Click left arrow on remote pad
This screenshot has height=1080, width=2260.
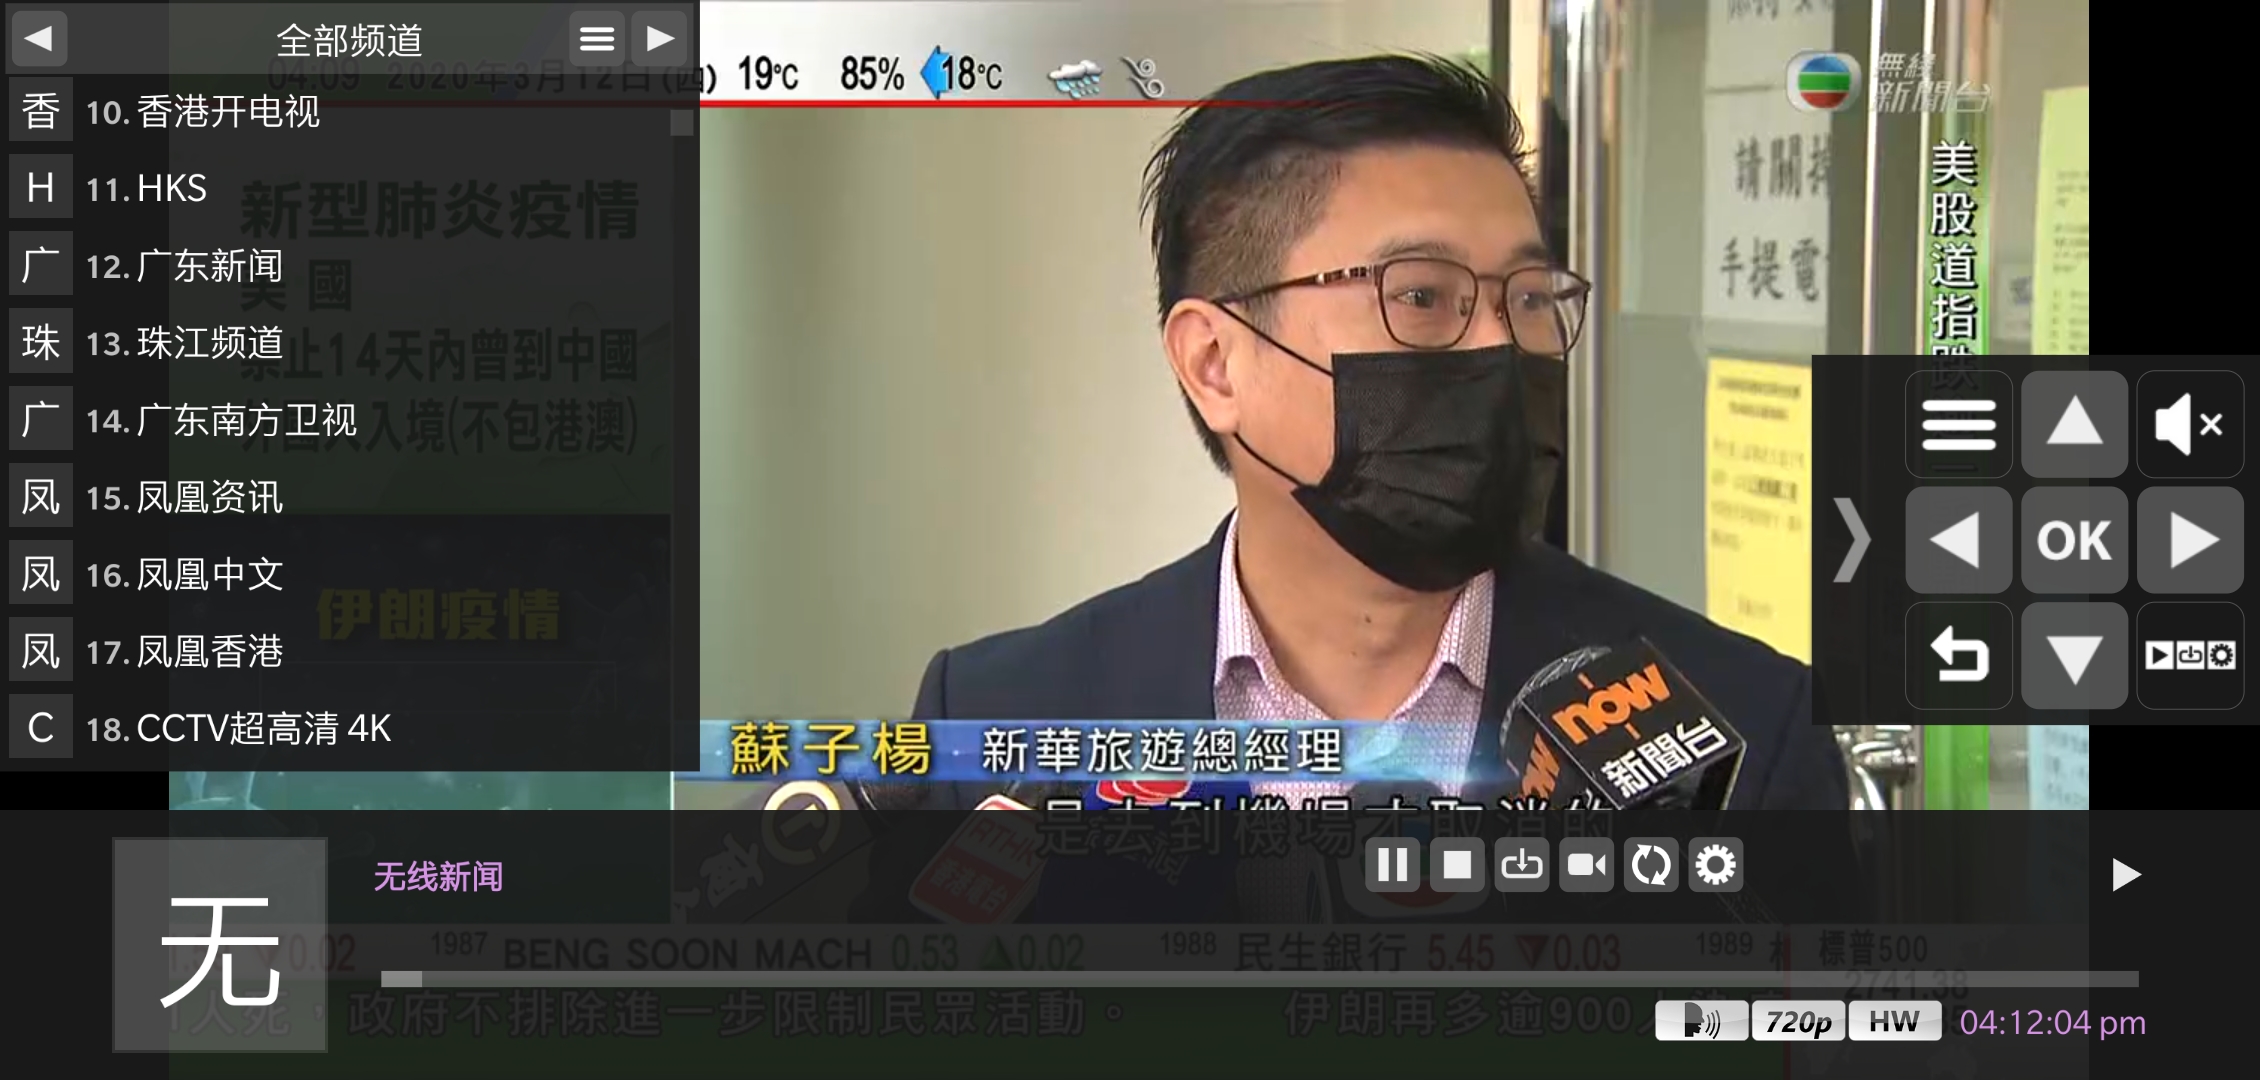click(x=1959, y=540)
